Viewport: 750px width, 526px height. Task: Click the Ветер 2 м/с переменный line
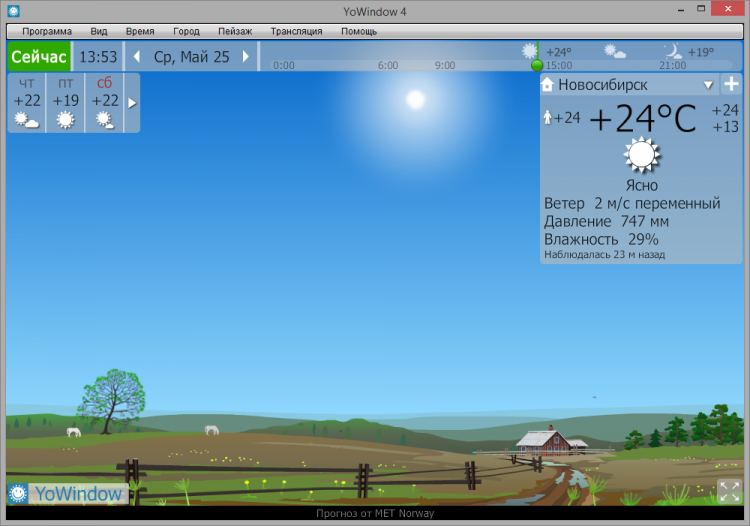pos(632,204)
